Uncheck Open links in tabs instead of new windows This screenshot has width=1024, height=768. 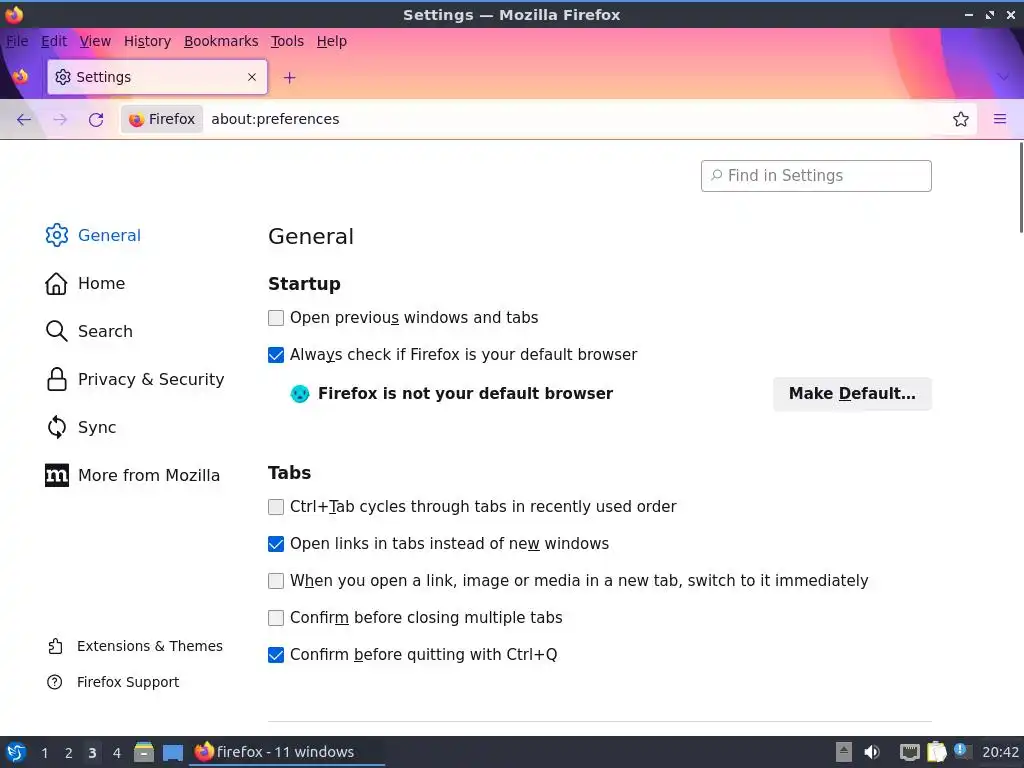tap(276, 544)
